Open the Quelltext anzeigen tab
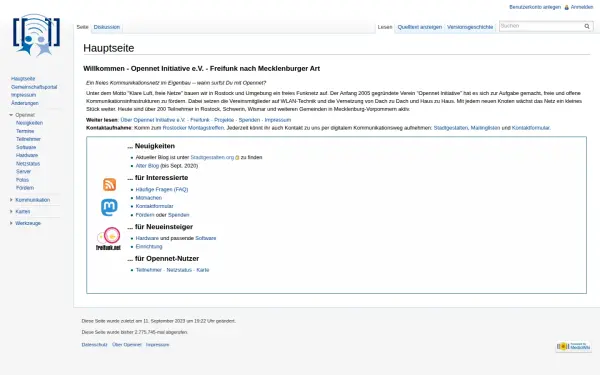600x375 pixels. (x=419, y=27)
